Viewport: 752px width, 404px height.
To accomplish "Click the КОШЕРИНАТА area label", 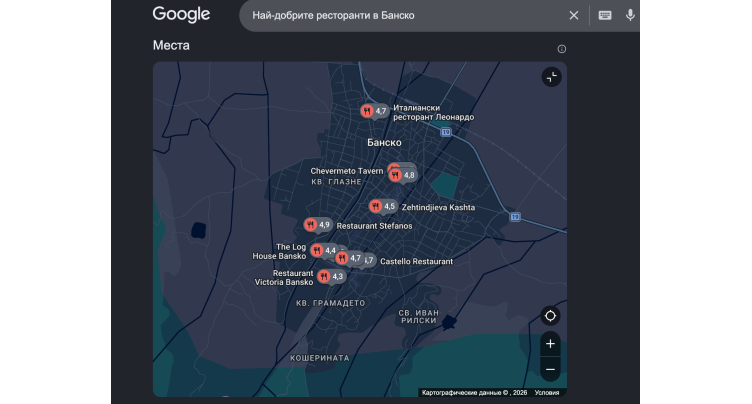I will click(319, 358).
